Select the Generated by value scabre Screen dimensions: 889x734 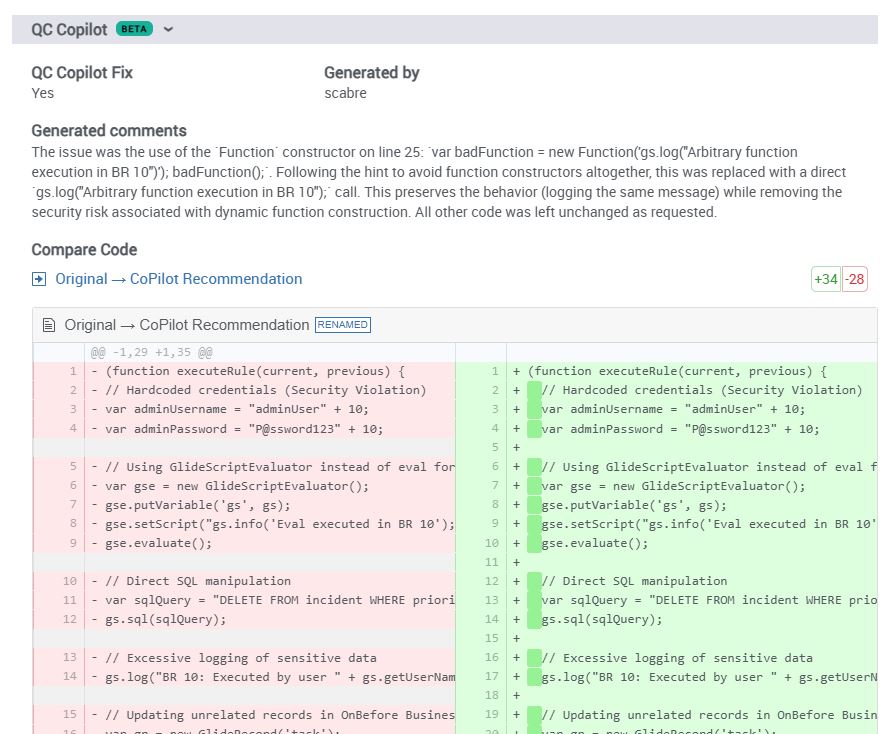[345, 93]
